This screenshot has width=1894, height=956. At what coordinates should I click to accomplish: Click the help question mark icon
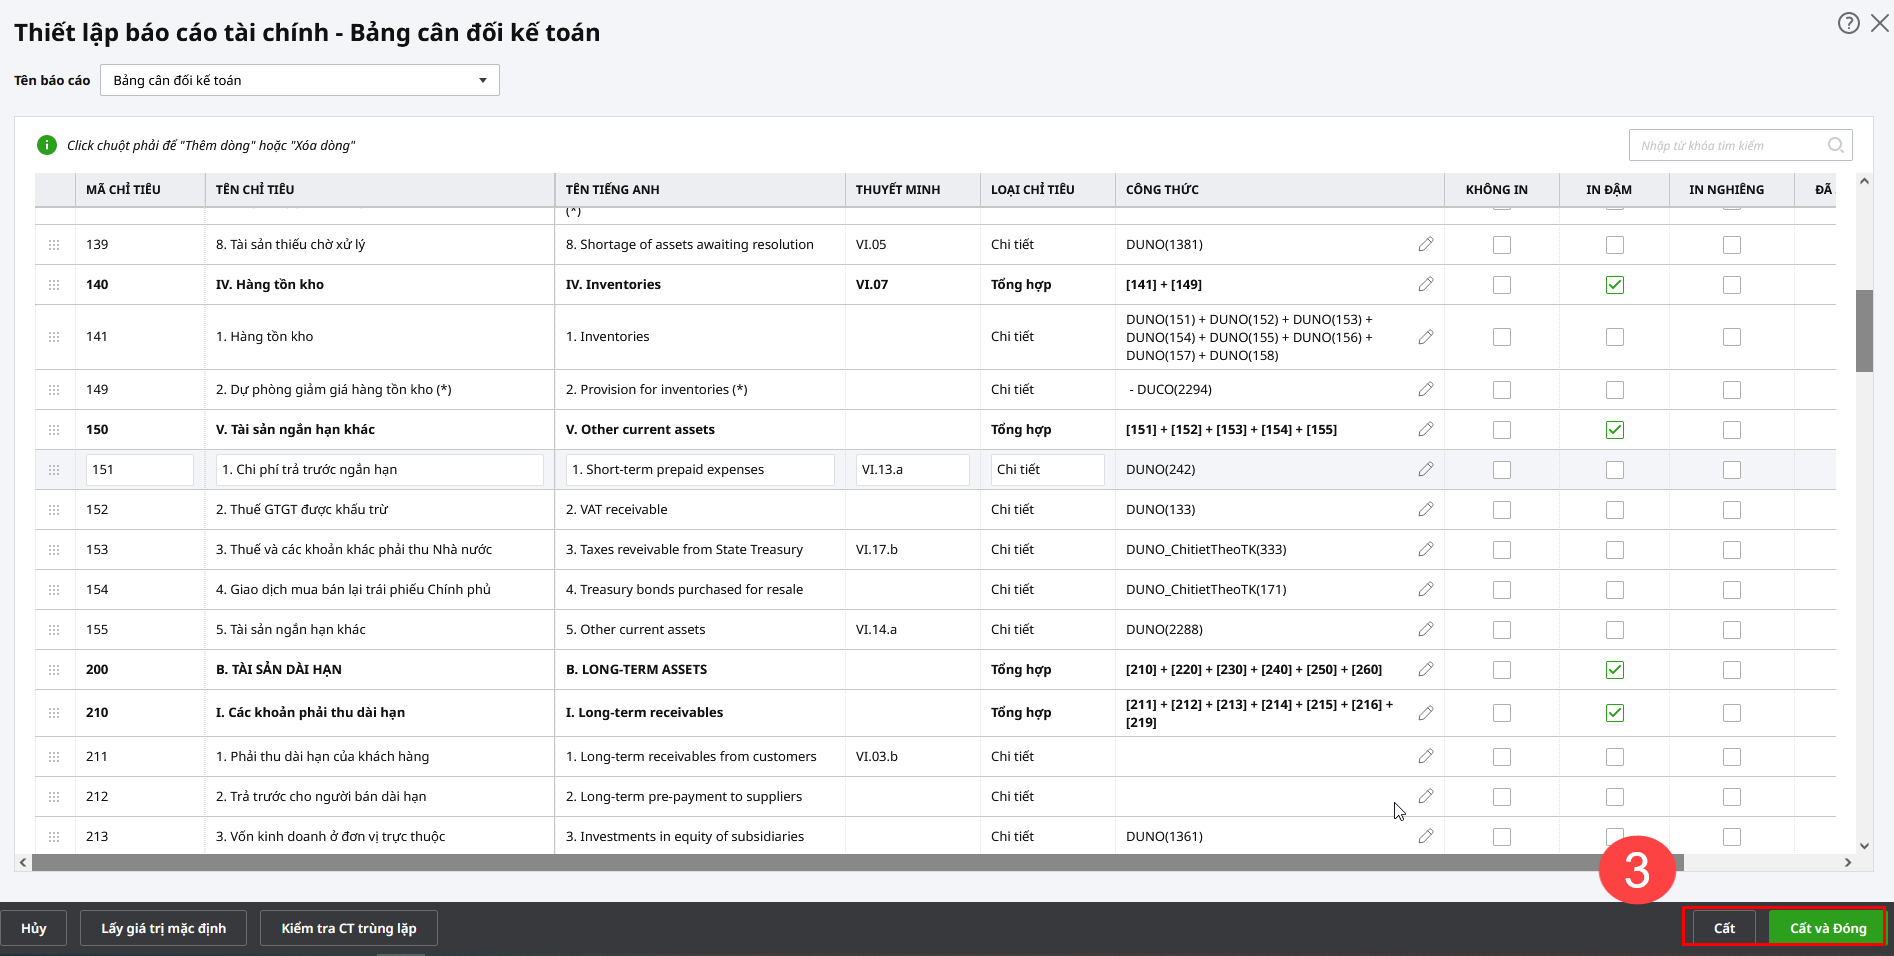click(1848, 23)
